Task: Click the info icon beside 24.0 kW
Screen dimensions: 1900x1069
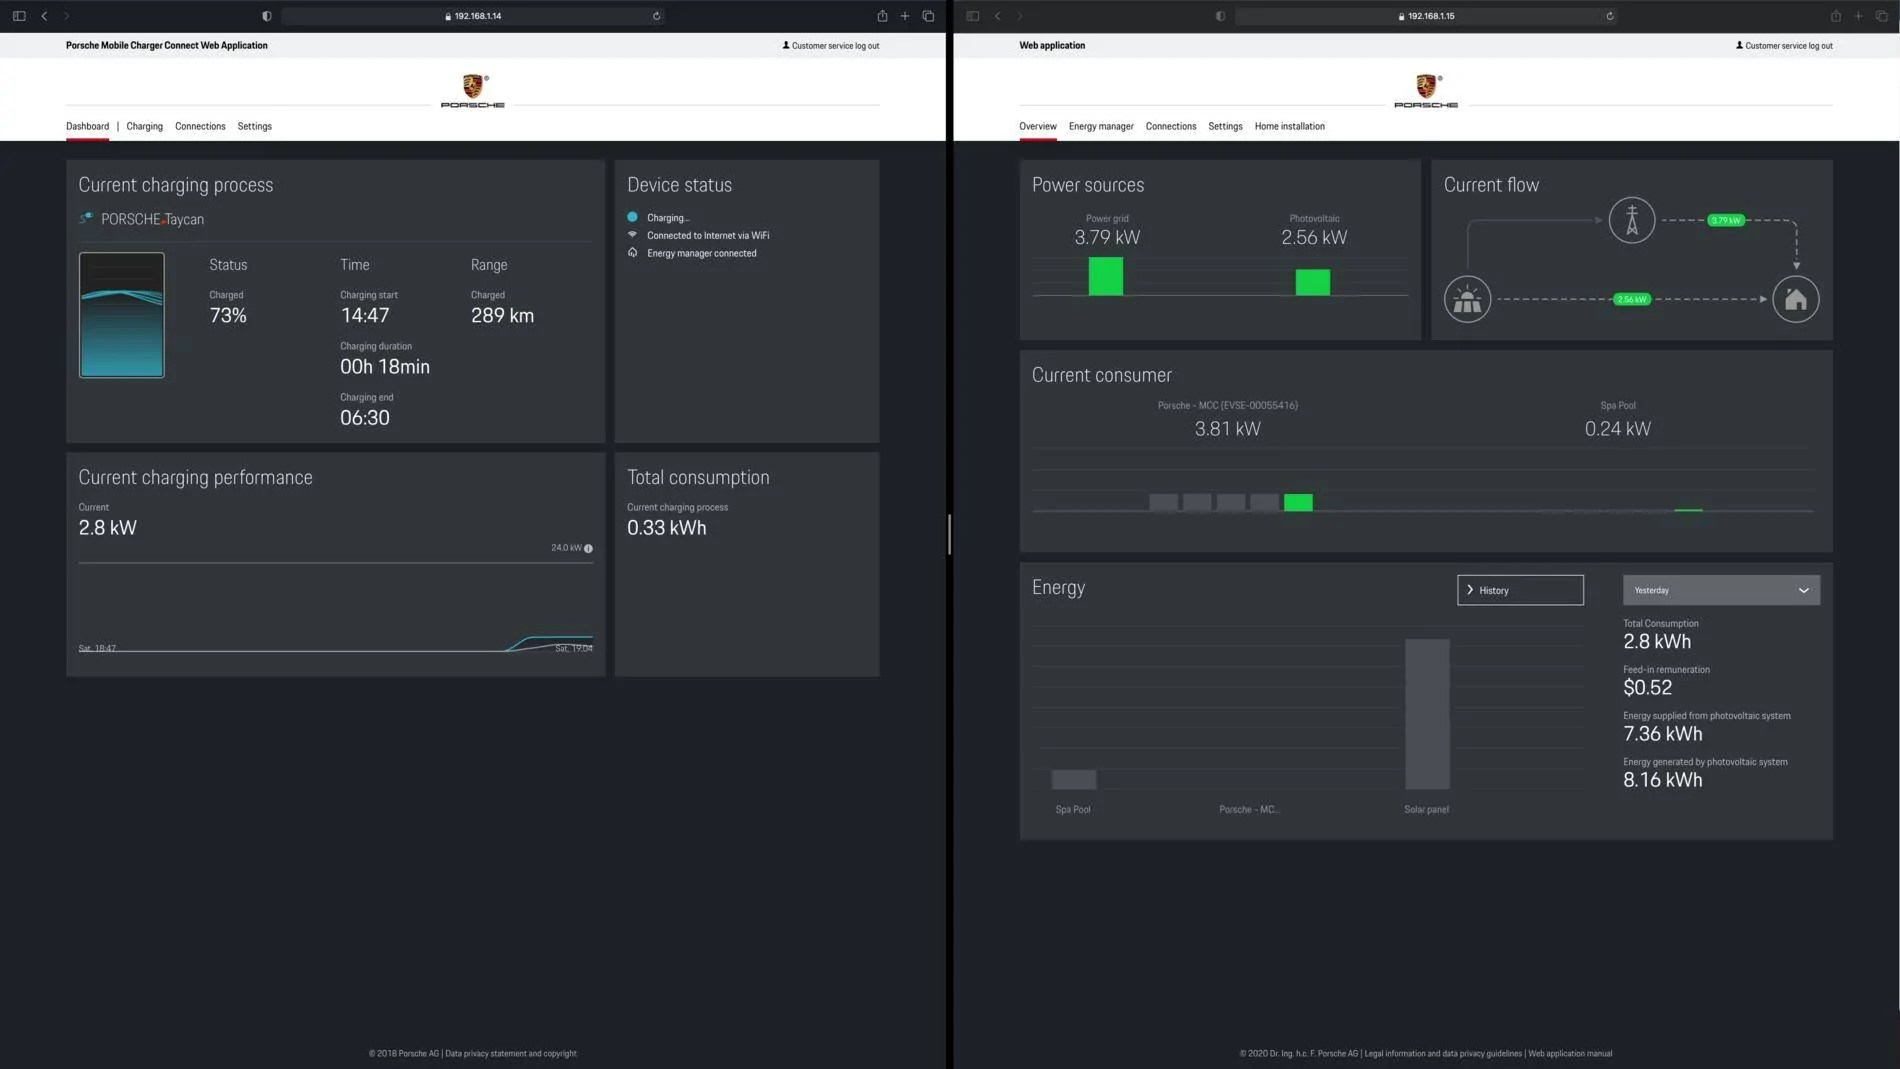Action: [x=588, y=548]
